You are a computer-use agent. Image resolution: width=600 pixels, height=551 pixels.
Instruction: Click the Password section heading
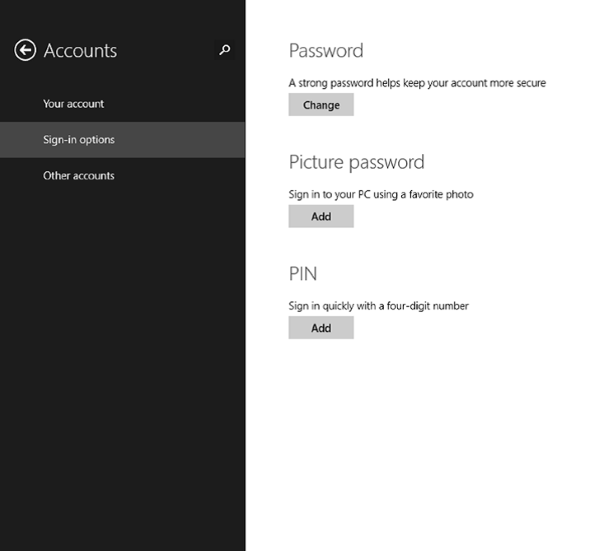coord(326,51)
